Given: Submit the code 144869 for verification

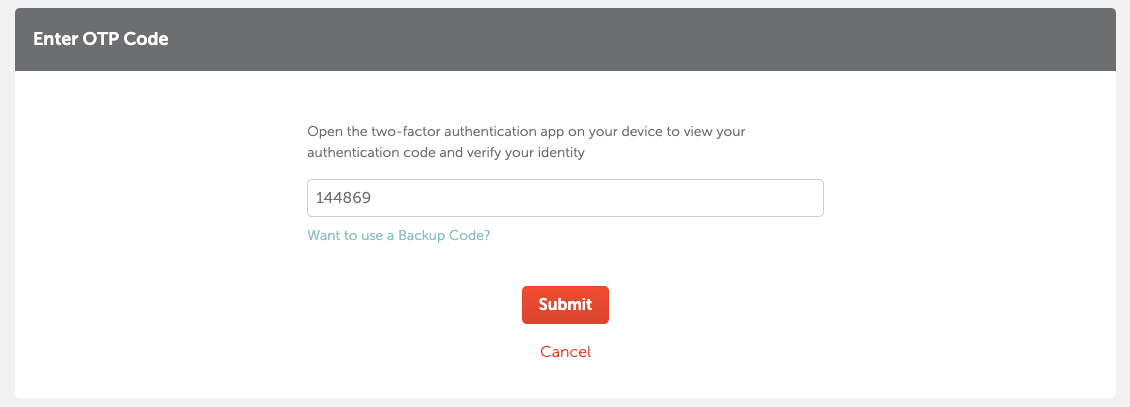Looking at the screenshot, I should pyautogui.click(x=565, y=305).
